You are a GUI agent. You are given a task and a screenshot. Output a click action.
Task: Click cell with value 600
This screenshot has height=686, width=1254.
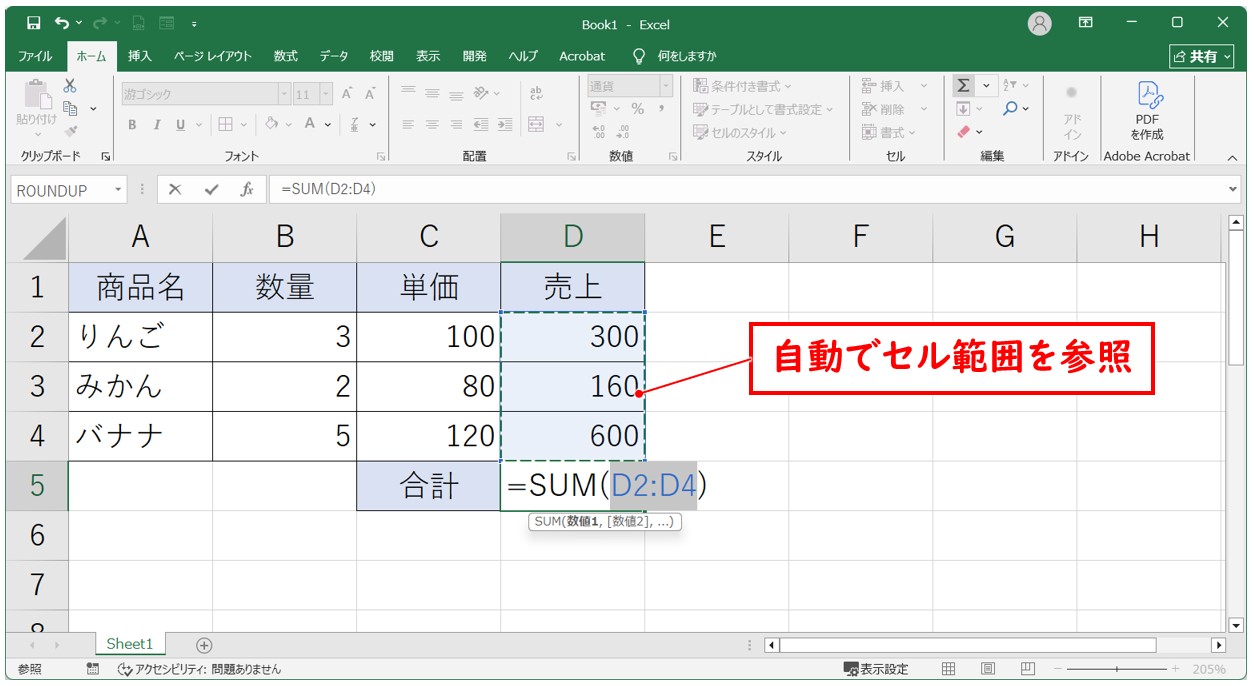(x=572, y=436)
